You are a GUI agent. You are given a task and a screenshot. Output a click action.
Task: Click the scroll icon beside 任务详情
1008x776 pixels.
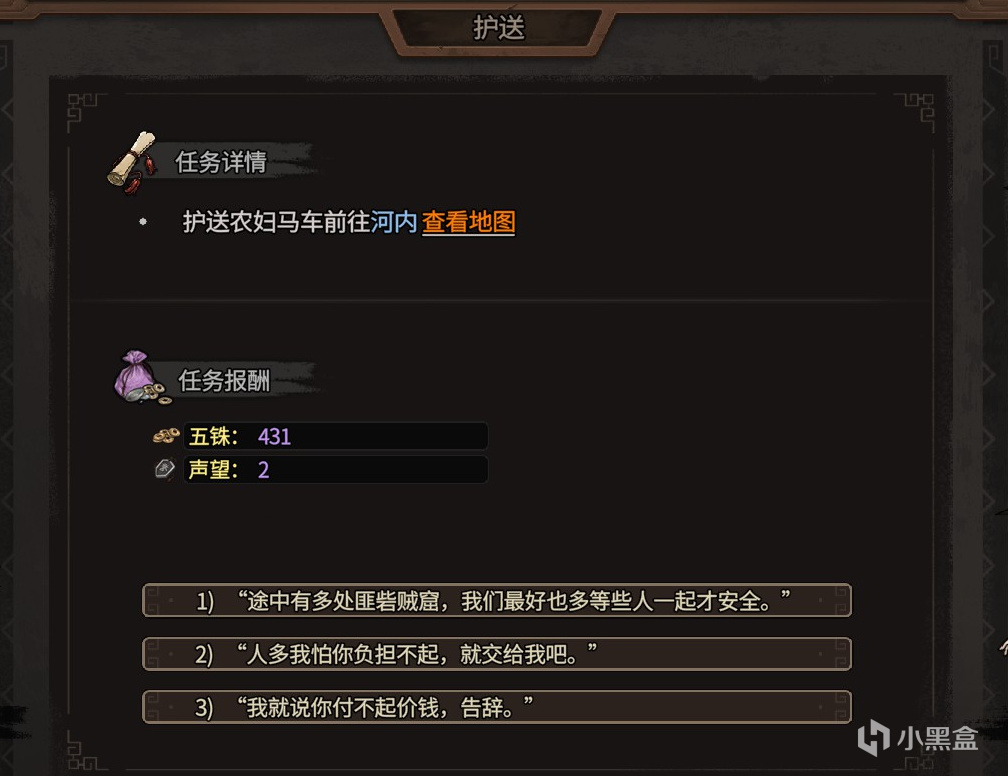click(x=132, y=163)
